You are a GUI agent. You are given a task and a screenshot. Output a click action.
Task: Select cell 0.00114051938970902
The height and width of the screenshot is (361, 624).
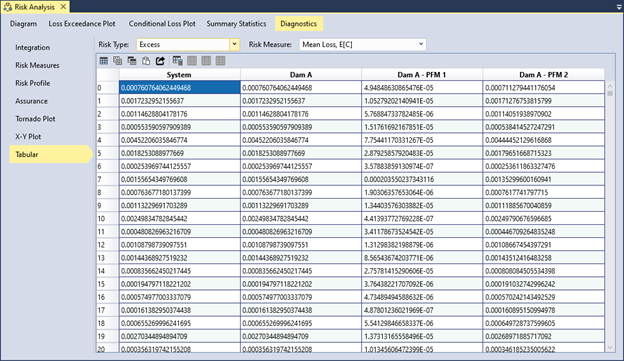544,114
